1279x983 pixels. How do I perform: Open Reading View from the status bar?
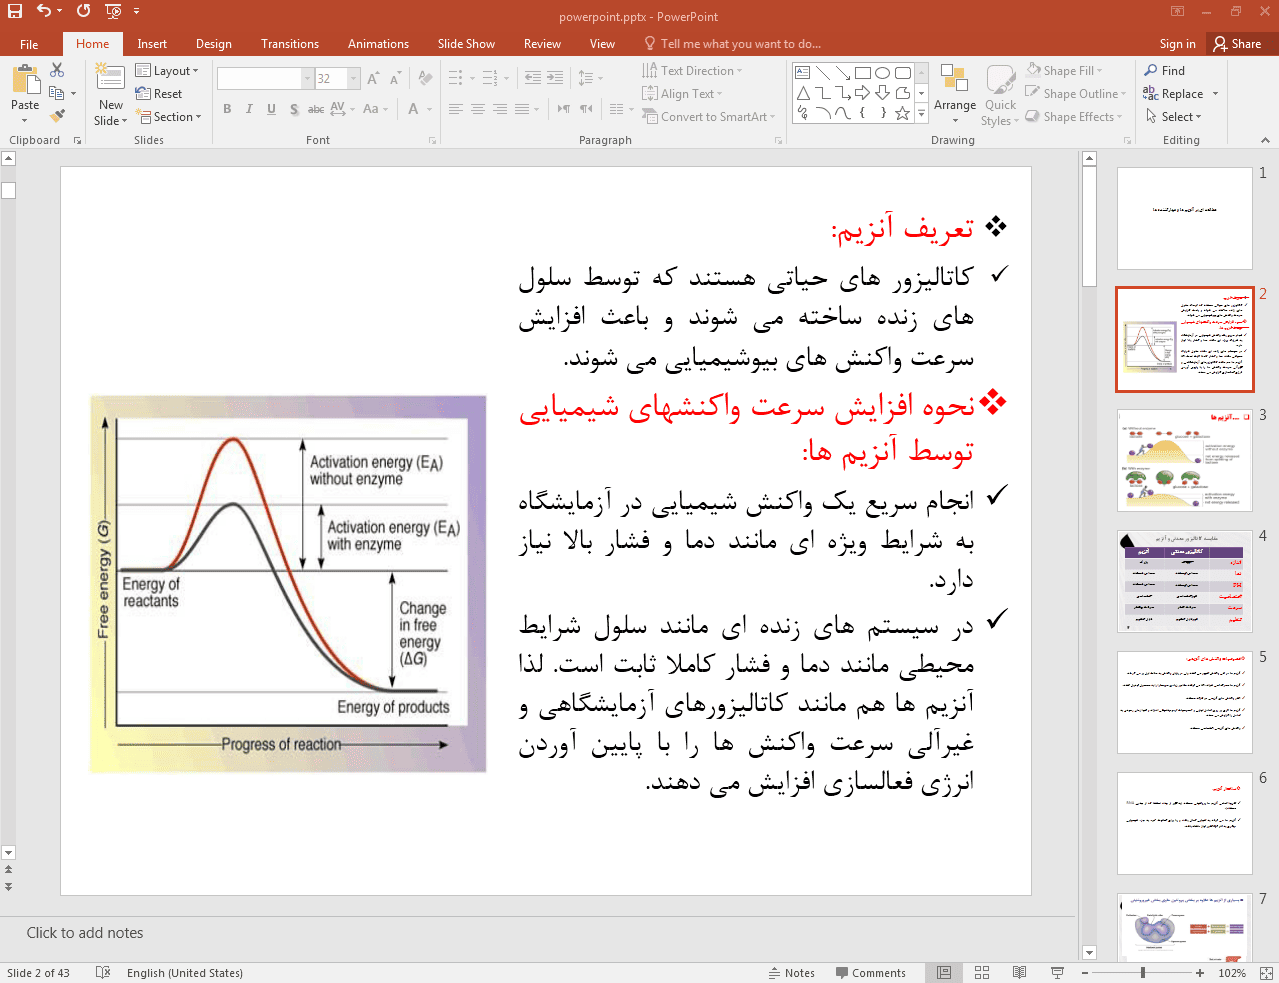pyautogui.click(x=1019, y=972)
